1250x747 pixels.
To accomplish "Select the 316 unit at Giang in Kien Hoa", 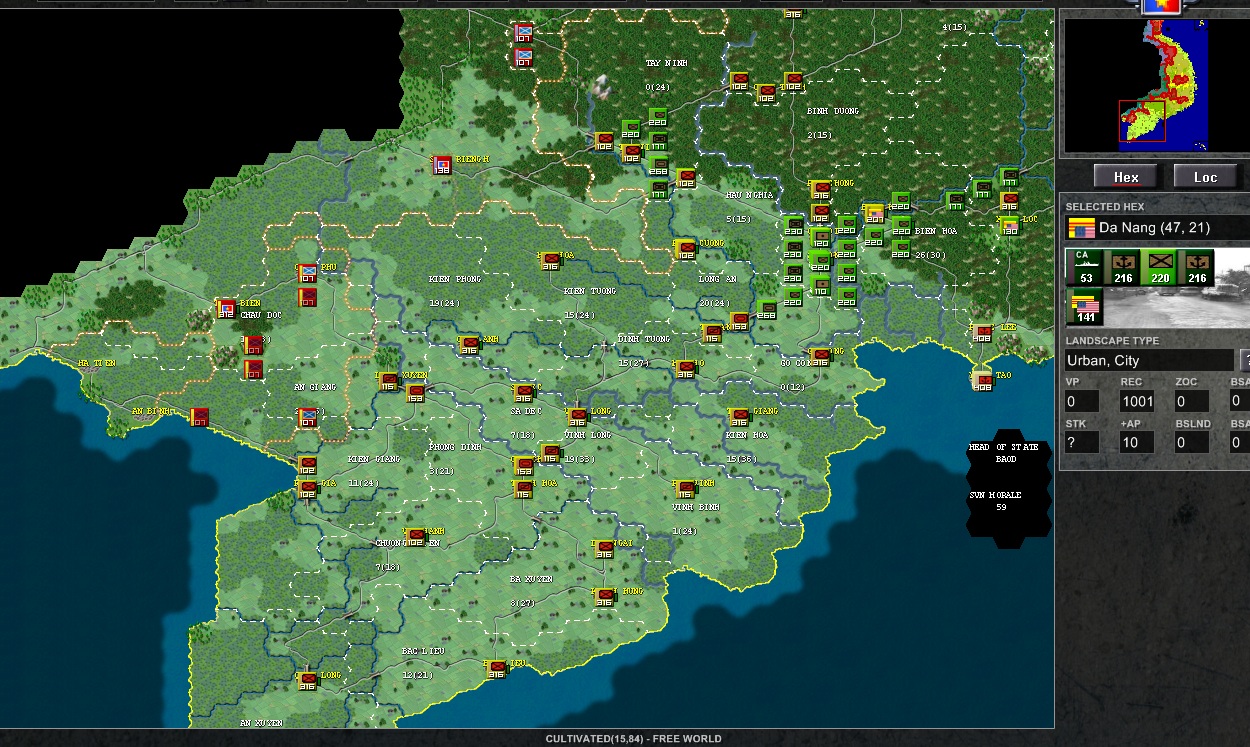I will [x=739, y=417].
